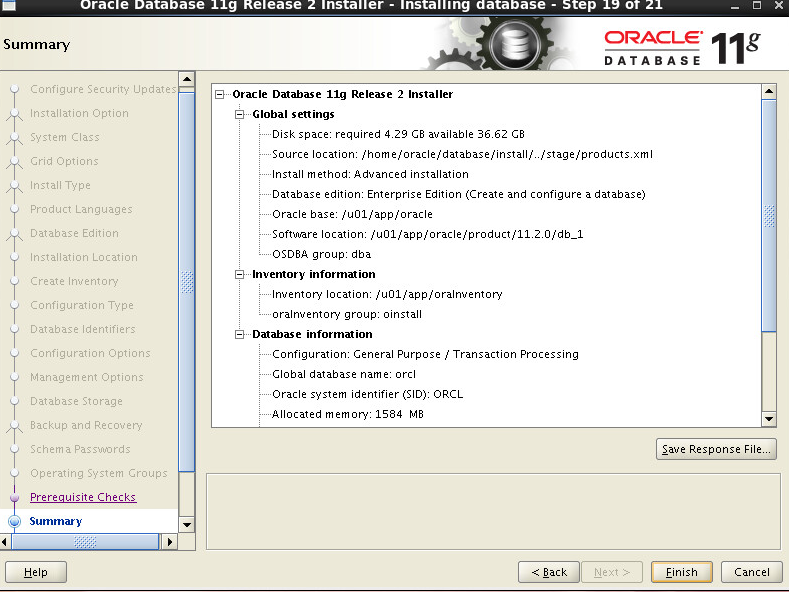The height and width of the screenshot is (592, 789).
Task: Maximize the installer window
Action: 756,6
